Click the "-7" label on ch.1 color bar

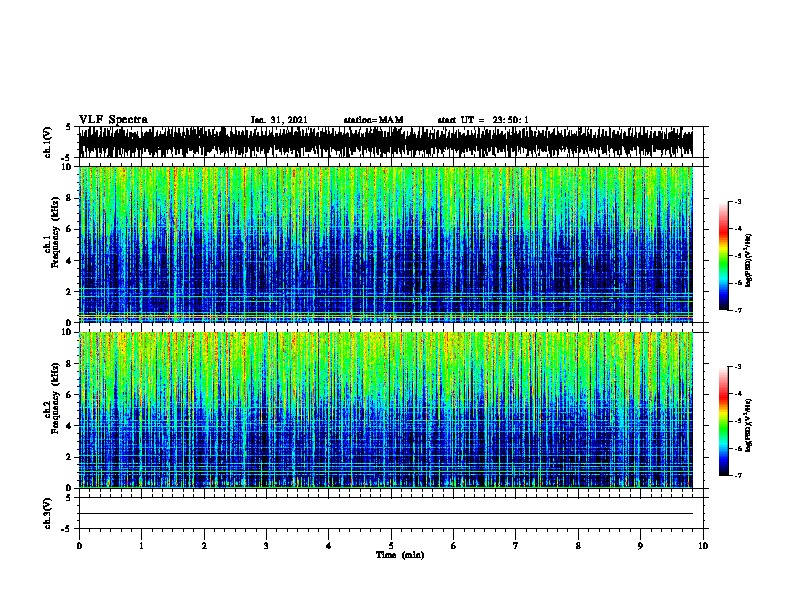[737, 310]
